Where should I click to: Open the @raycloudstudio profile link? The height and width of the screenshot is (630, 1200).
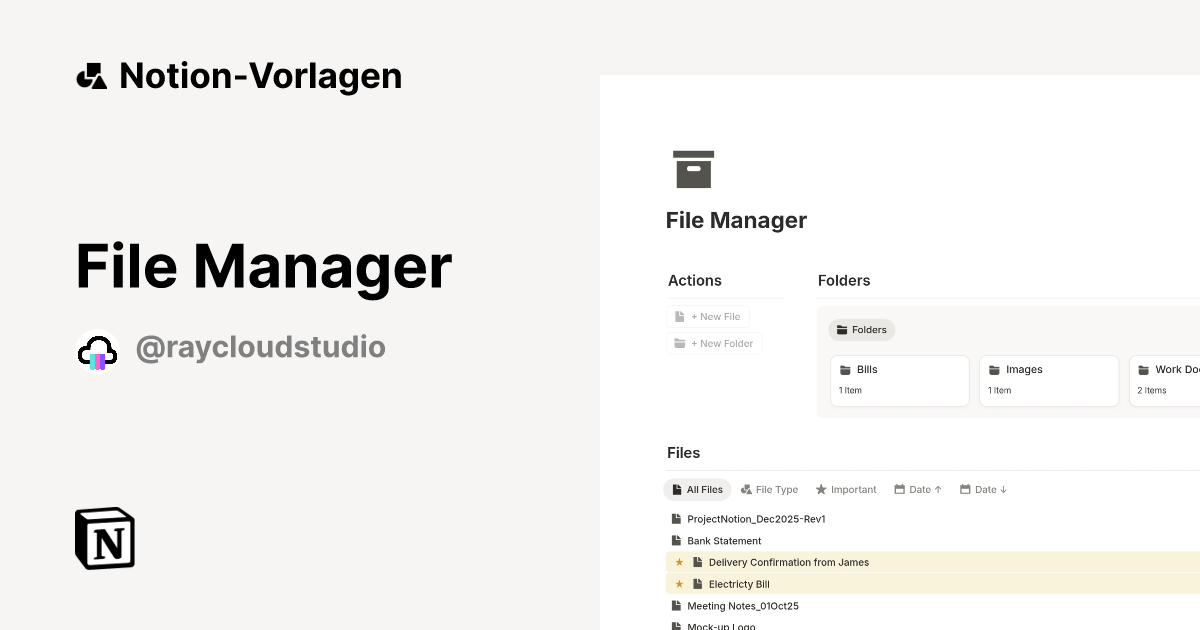click(261, 347)
